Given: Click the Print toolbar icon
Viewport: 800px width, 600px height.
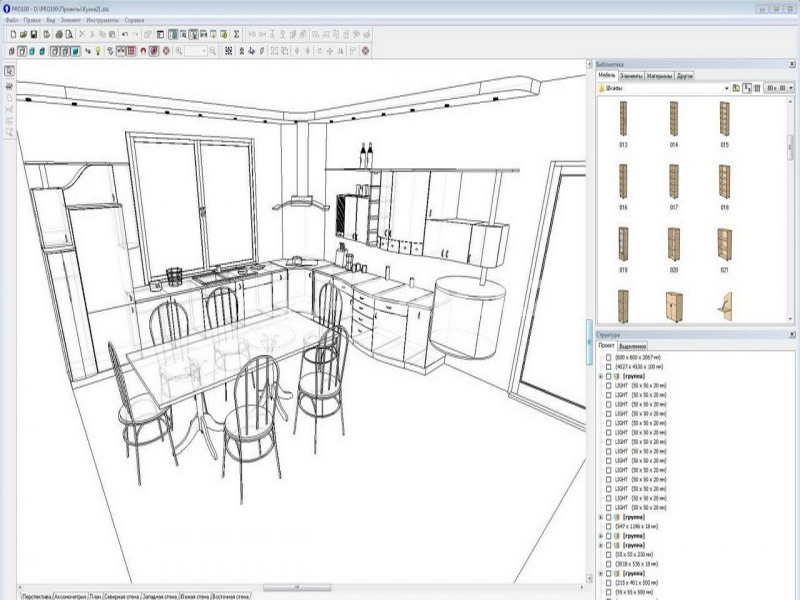Looking at the screenshot, I should point(59,35).
